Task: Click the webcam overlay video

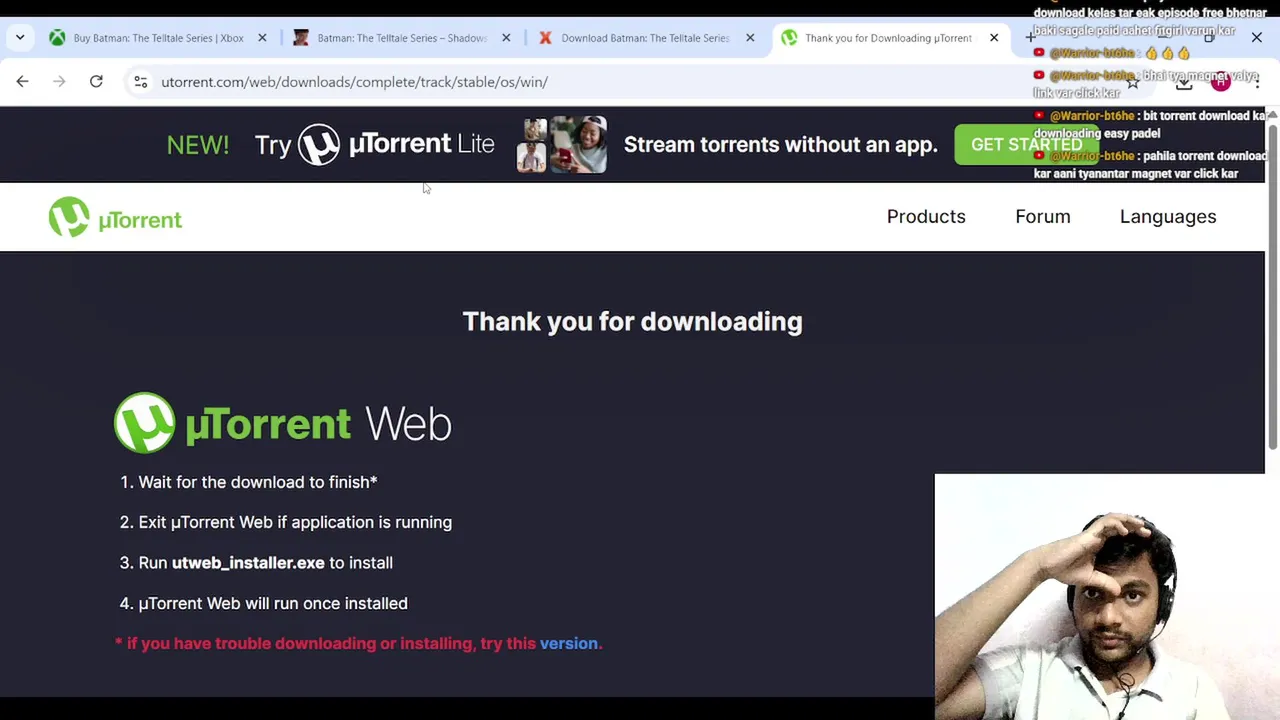Action: coord(1107,597)
